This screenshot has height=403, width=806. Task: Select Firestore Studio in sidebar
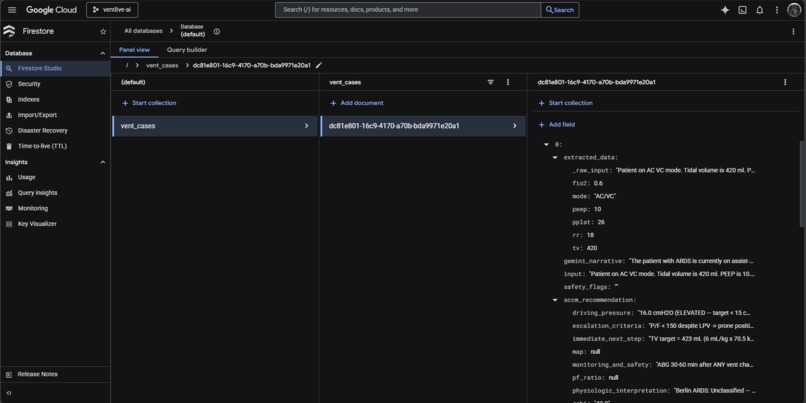coord(55,68)
